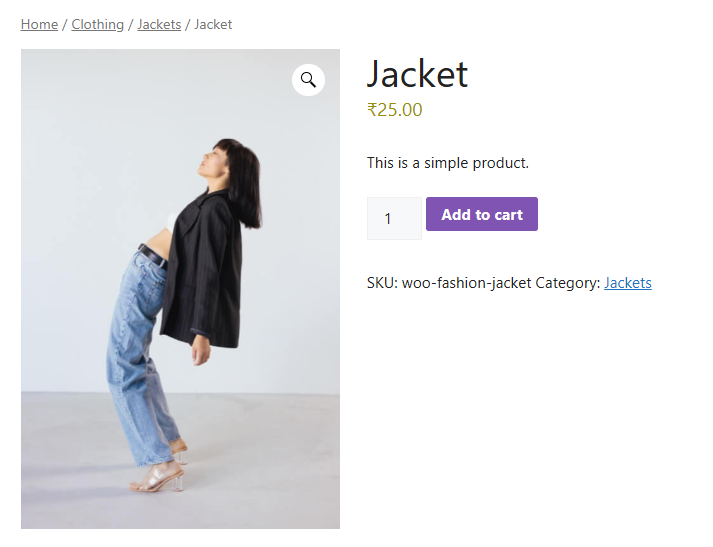The height and width of the screenshot is (547, 713).
Task: Click the current Jacket breadcrumb text
Action: pos(213,24)
